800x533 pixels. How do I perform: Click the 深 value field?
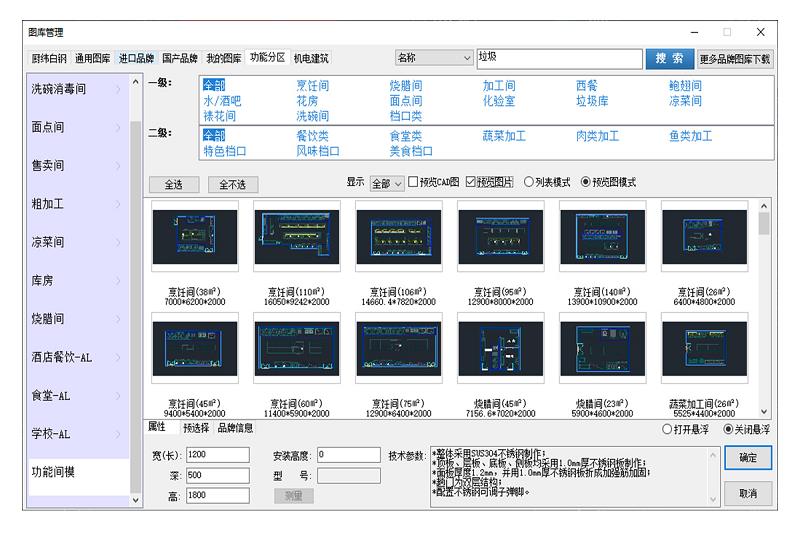click(x=218, y=475)
